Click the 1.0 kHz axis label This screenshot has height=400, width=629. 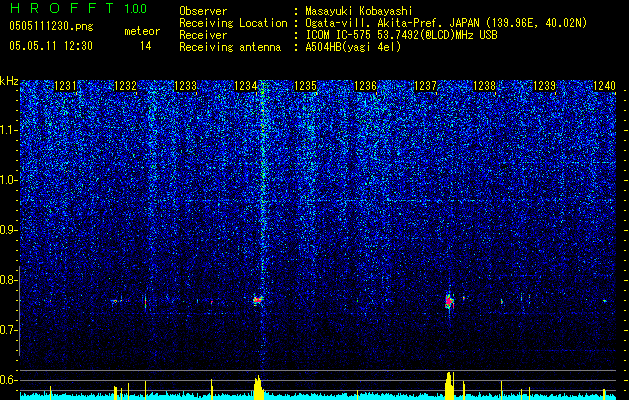[9, 180]
